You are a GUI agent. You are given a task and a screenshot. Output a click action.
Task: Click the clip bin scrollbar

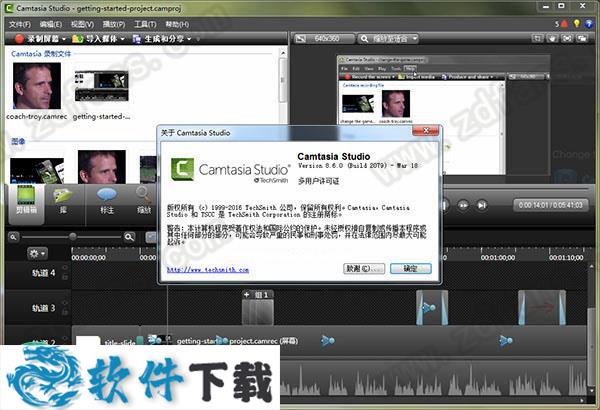[x=283, y=80]
